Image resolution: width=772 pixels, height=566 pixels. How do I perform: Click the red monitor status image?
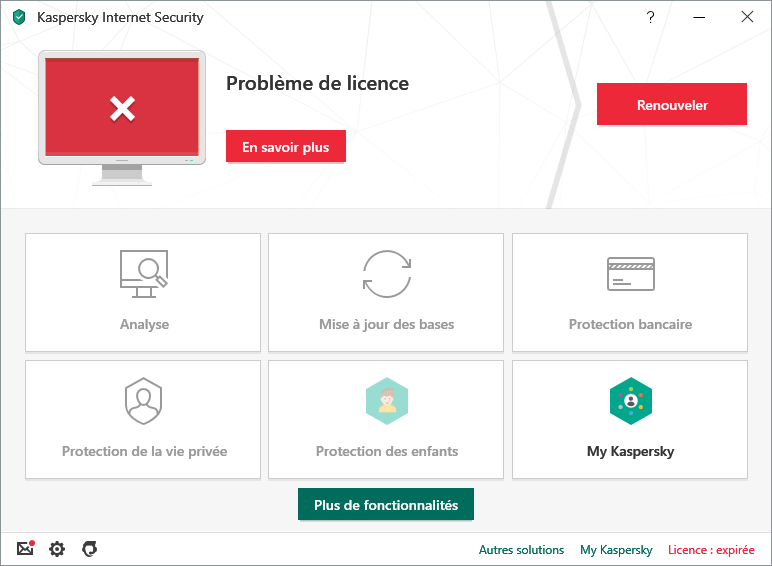122,110
